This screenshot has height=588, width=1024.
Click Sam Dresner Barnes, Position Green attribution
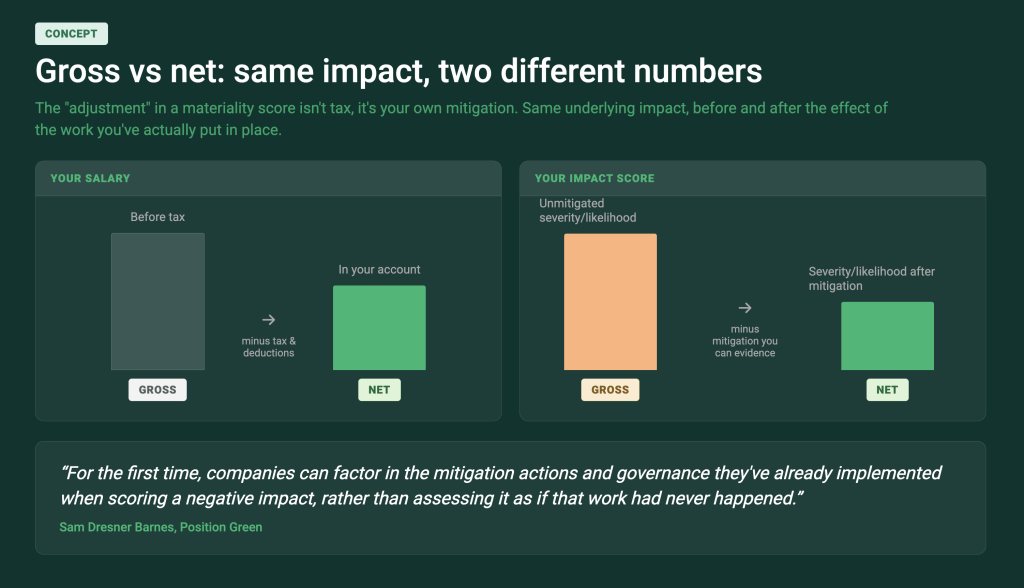[x=161, y=527]
